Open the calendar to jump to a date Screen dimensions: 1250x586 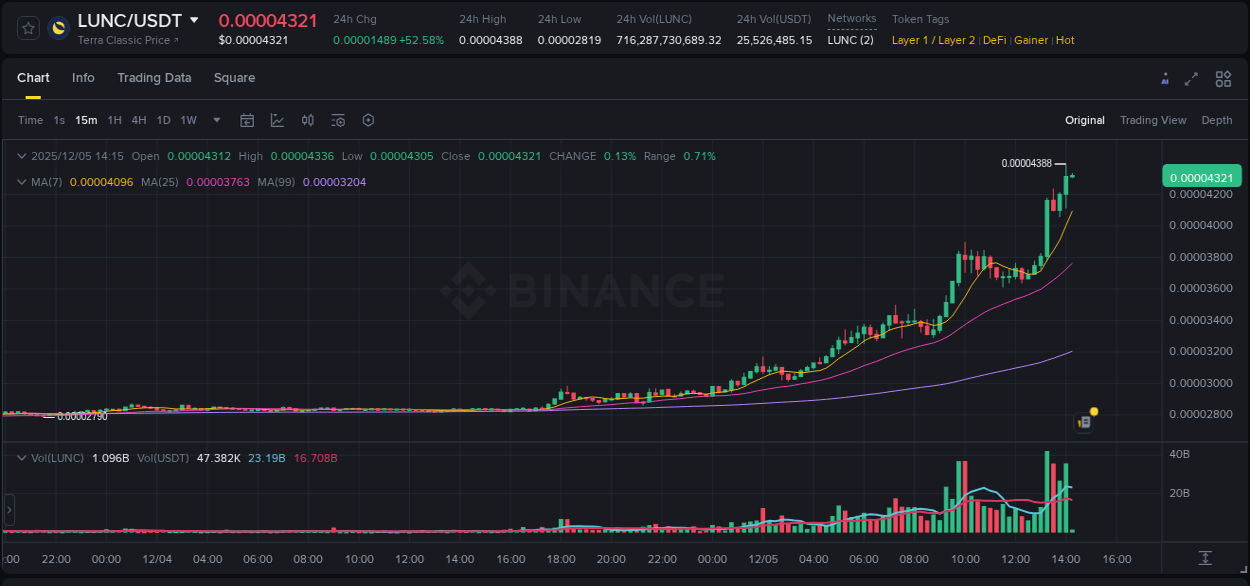tap(247, 120)
